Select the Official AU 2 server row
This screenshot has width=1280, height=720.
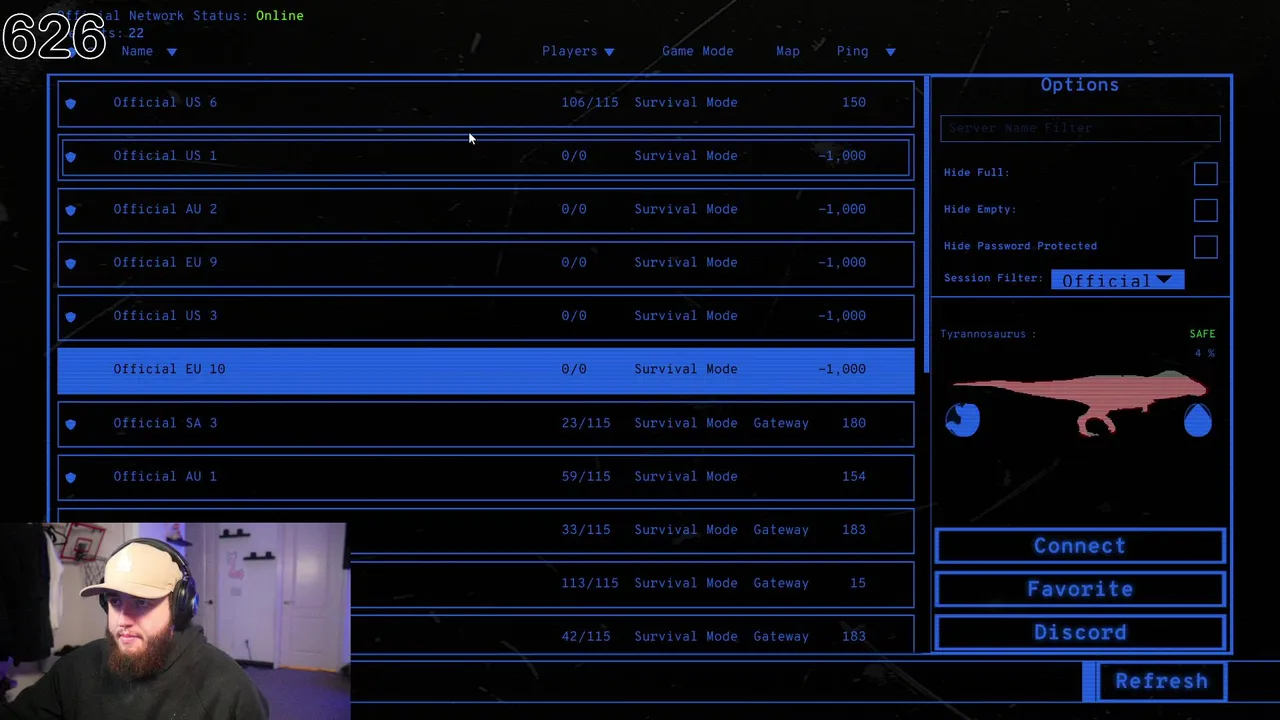point(486,209)
